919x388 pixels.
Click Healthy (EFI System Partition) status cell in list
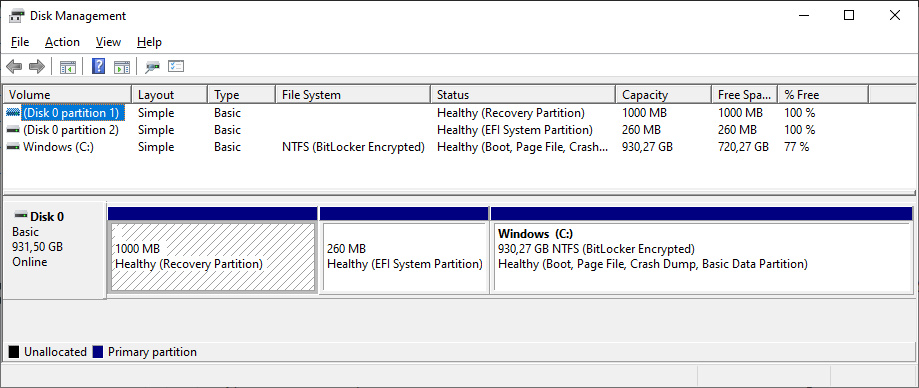(x=515, y=130)
